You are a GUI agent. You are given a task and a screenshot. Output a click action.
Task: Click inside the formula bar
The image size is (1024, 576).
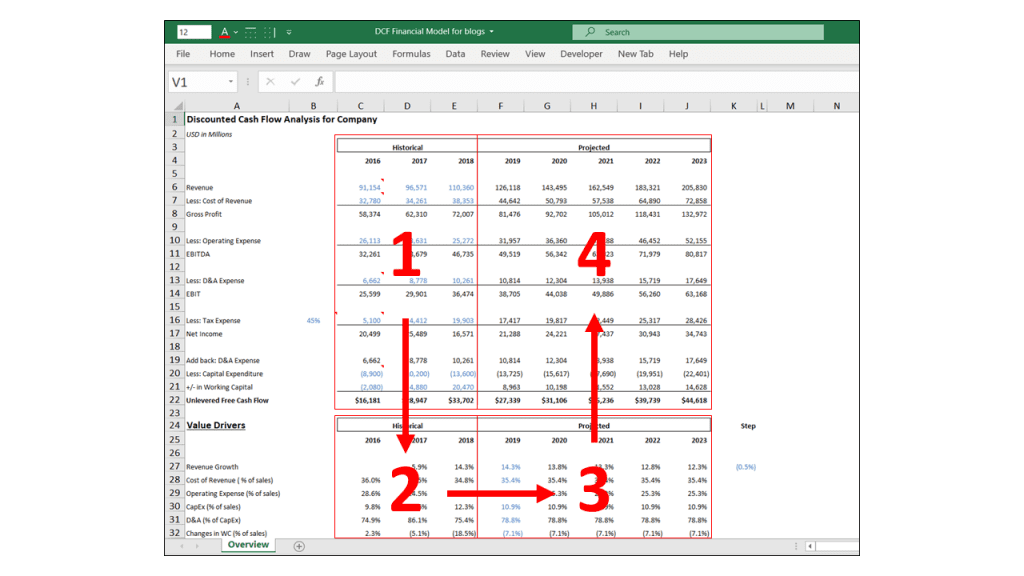(597, 82)
